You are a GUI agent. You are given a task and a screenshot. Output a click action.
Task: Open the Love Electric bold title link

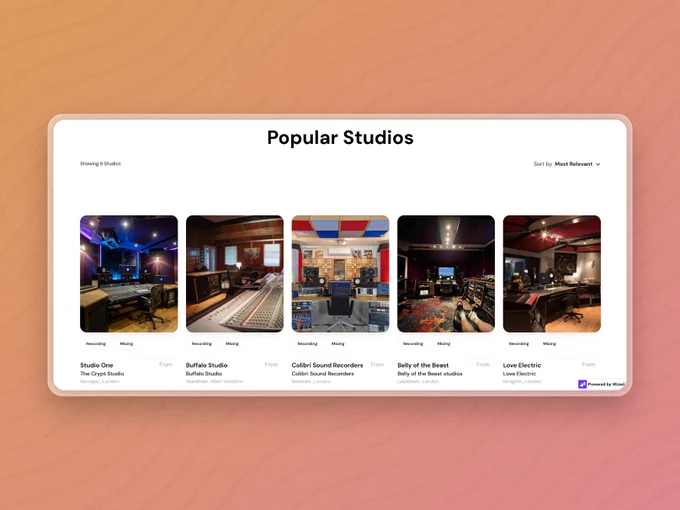click(522, 365)
